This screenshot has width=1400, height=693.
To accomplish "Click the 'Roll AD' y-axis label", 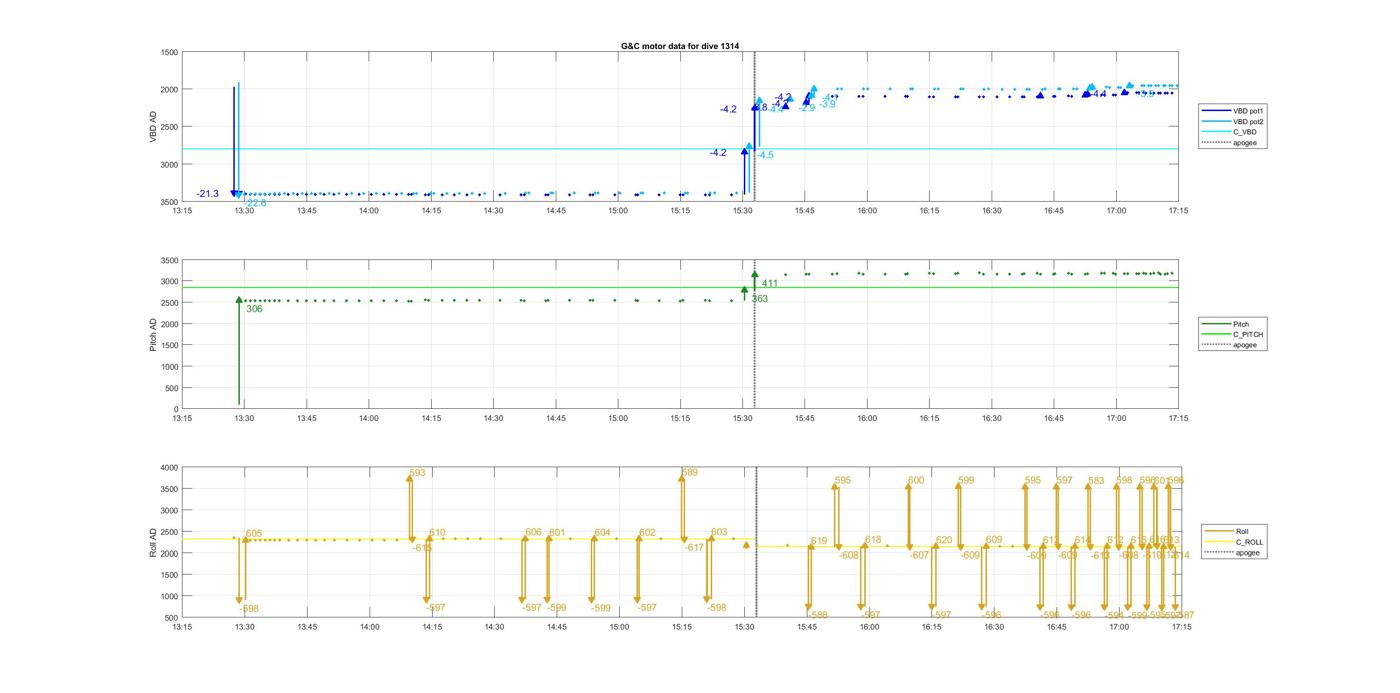I will point(153,542).
